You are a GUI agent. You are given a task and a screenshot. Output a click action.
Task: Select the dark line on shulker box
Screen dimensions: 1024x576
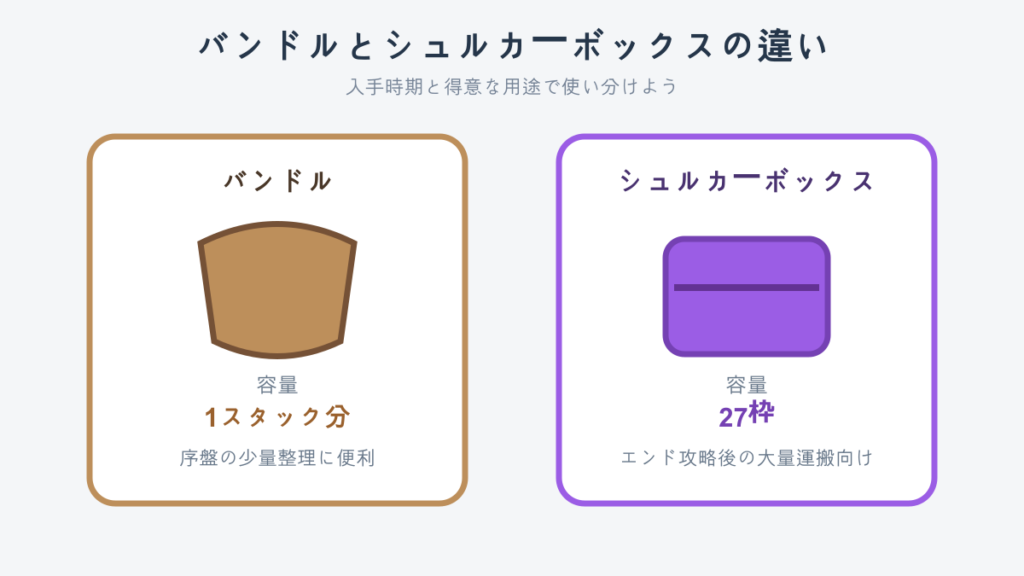(746, 287)
